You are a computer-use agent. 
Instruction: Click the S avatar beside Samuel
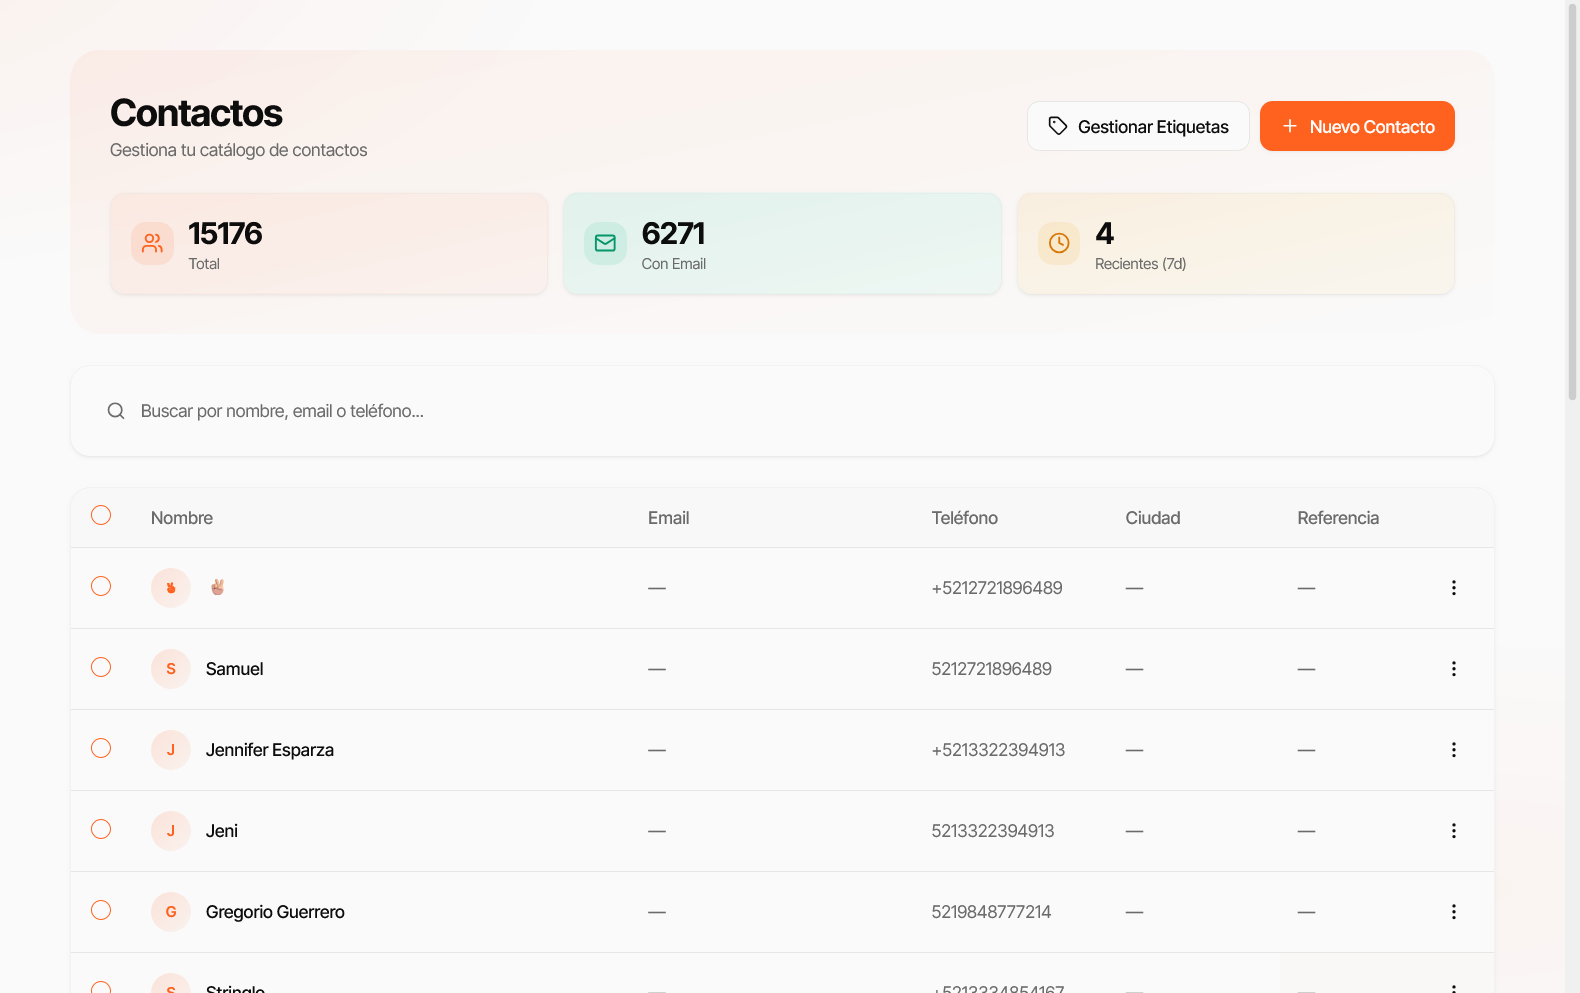[171, 669]
